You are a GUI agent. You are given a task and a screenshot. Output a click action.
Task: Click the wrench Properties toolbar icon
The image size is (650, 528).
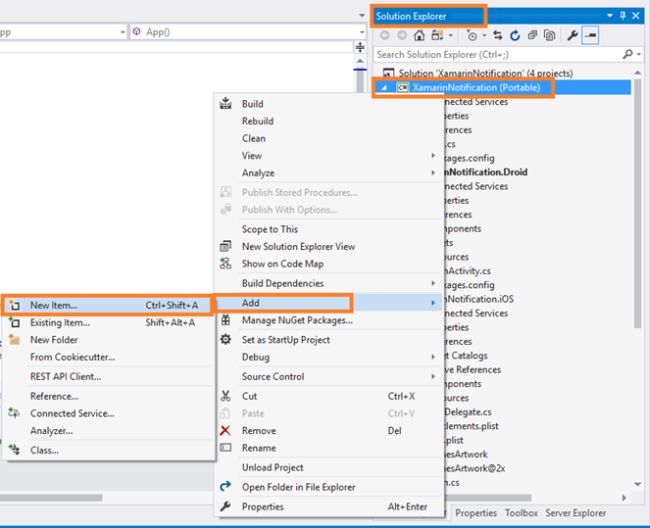572,36
